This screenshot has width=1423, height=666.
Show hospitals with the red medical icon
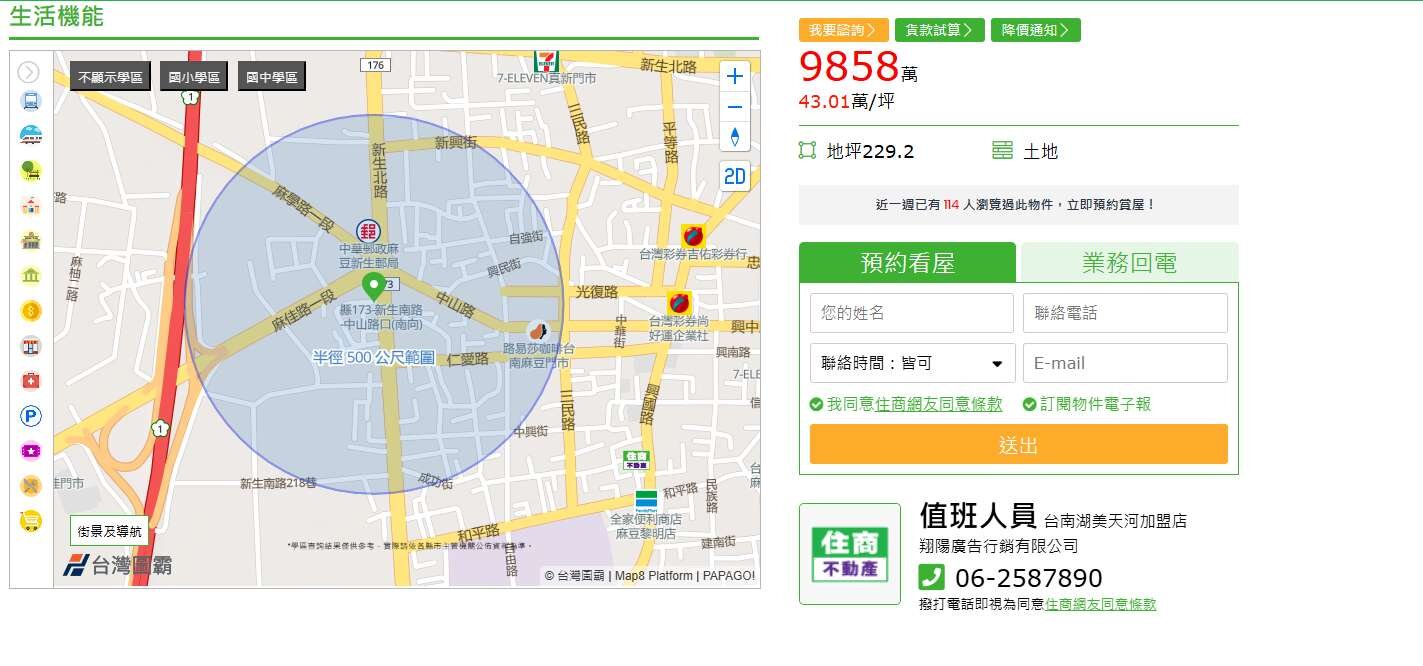31,381
